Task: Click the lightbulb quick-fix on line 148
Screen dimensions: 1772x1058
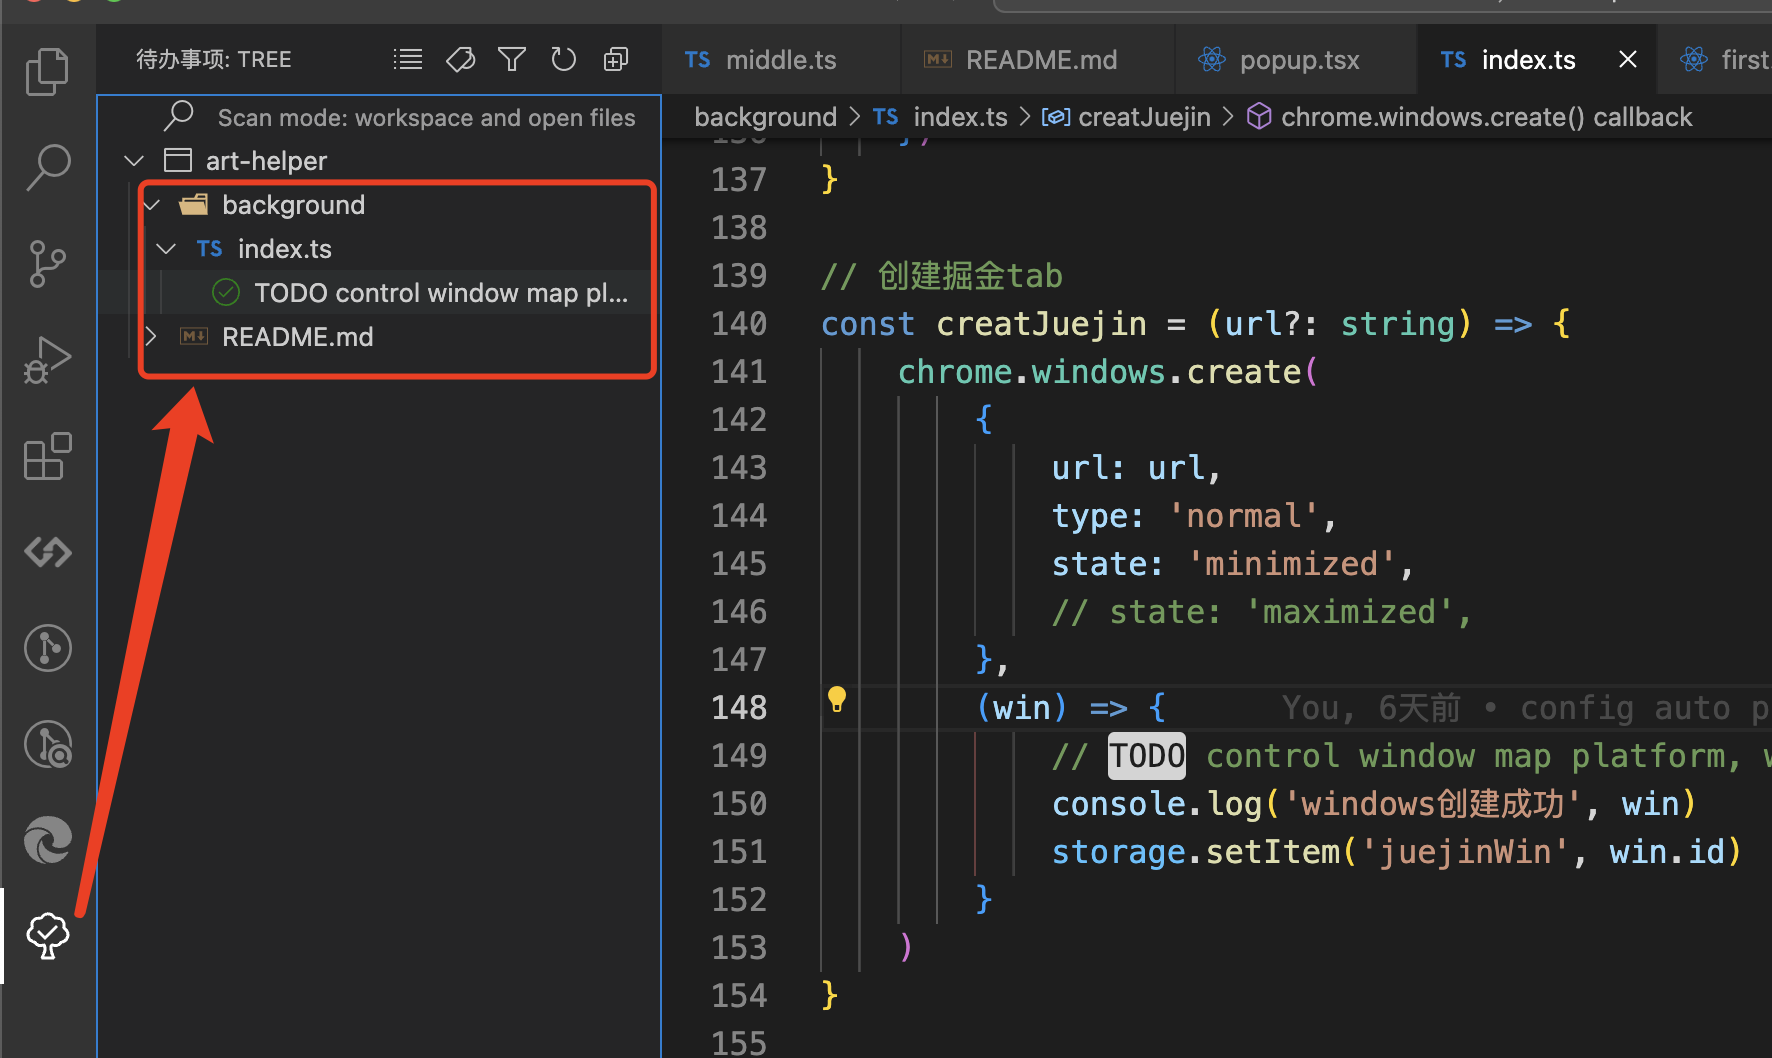Action: (837, 699)
